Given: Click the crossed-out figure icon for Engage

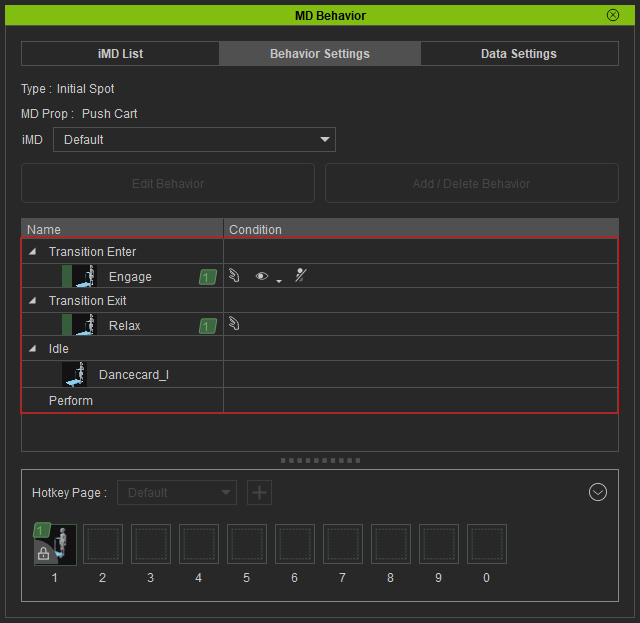Looking at the screenshot, I should pos(301,275).
